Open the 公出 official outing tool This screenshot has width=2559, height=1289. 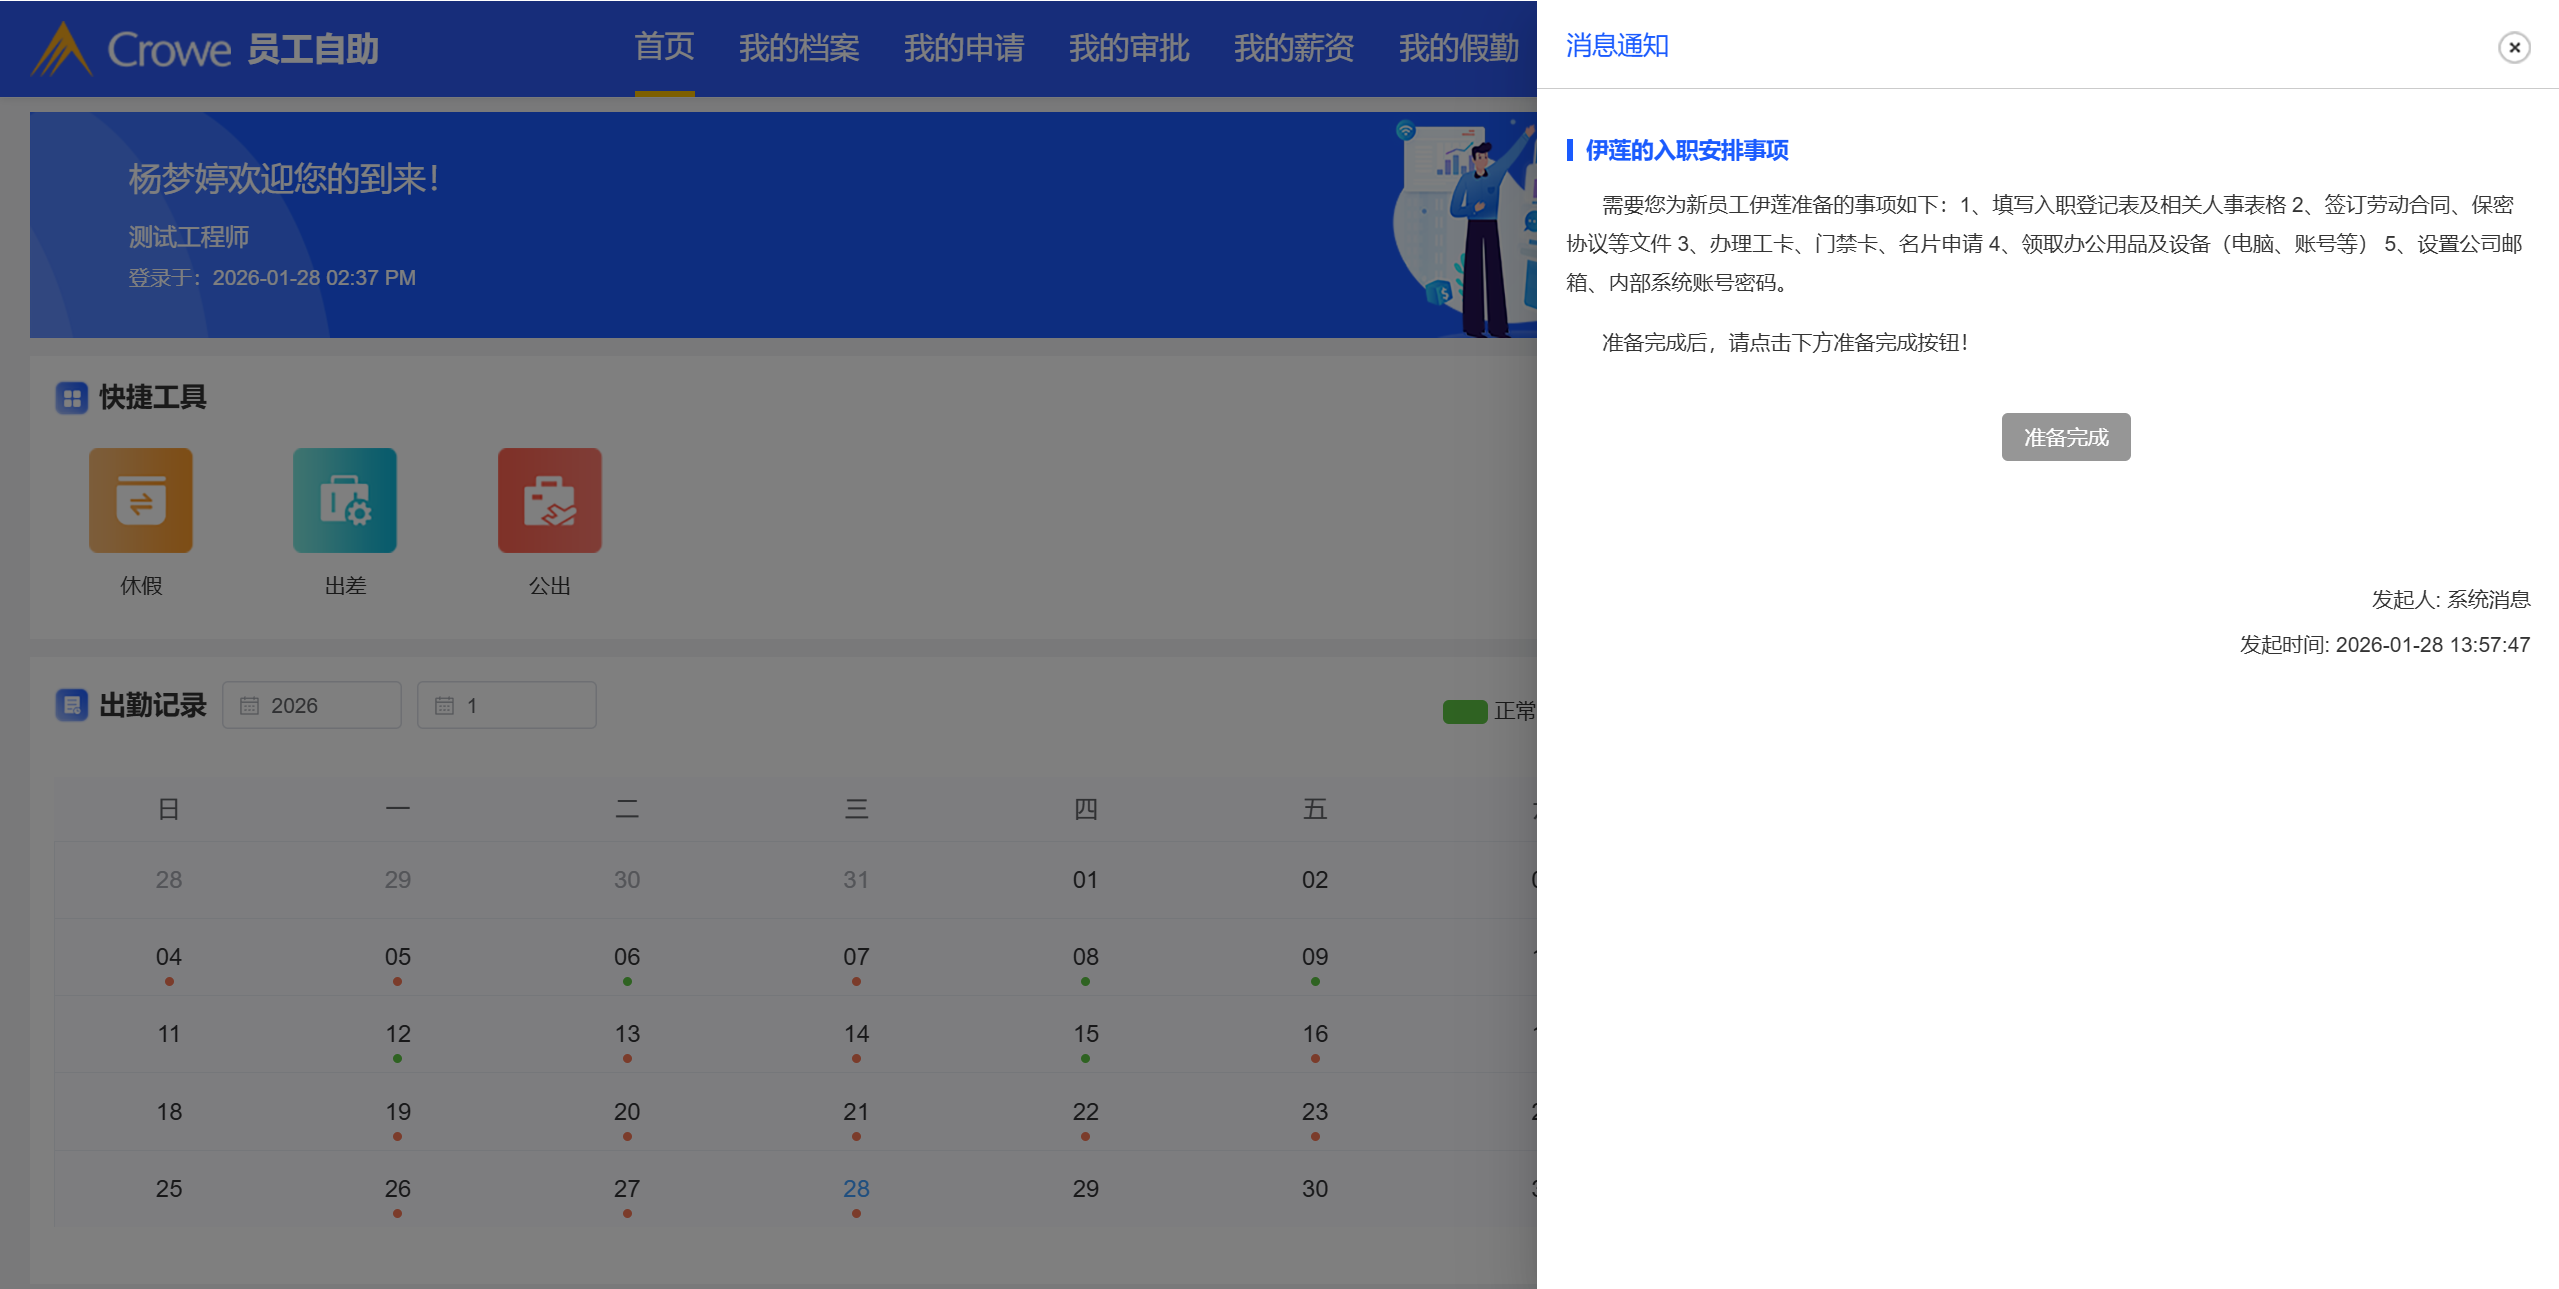point(549,500)
